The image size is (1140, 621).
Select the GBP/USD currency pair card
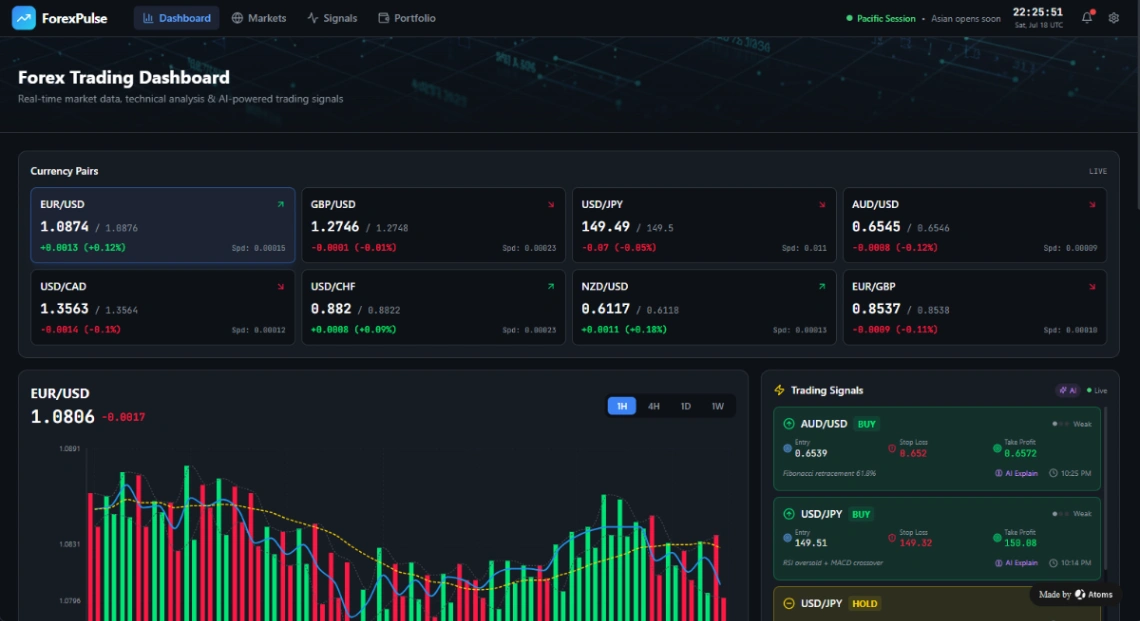pyautogui.click(x=433, y=225)
